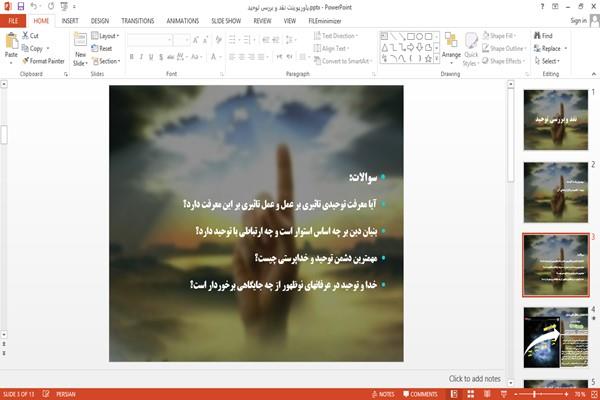600x400 pixels.
Task: Open the FILE tab
Action: (13, 21)
